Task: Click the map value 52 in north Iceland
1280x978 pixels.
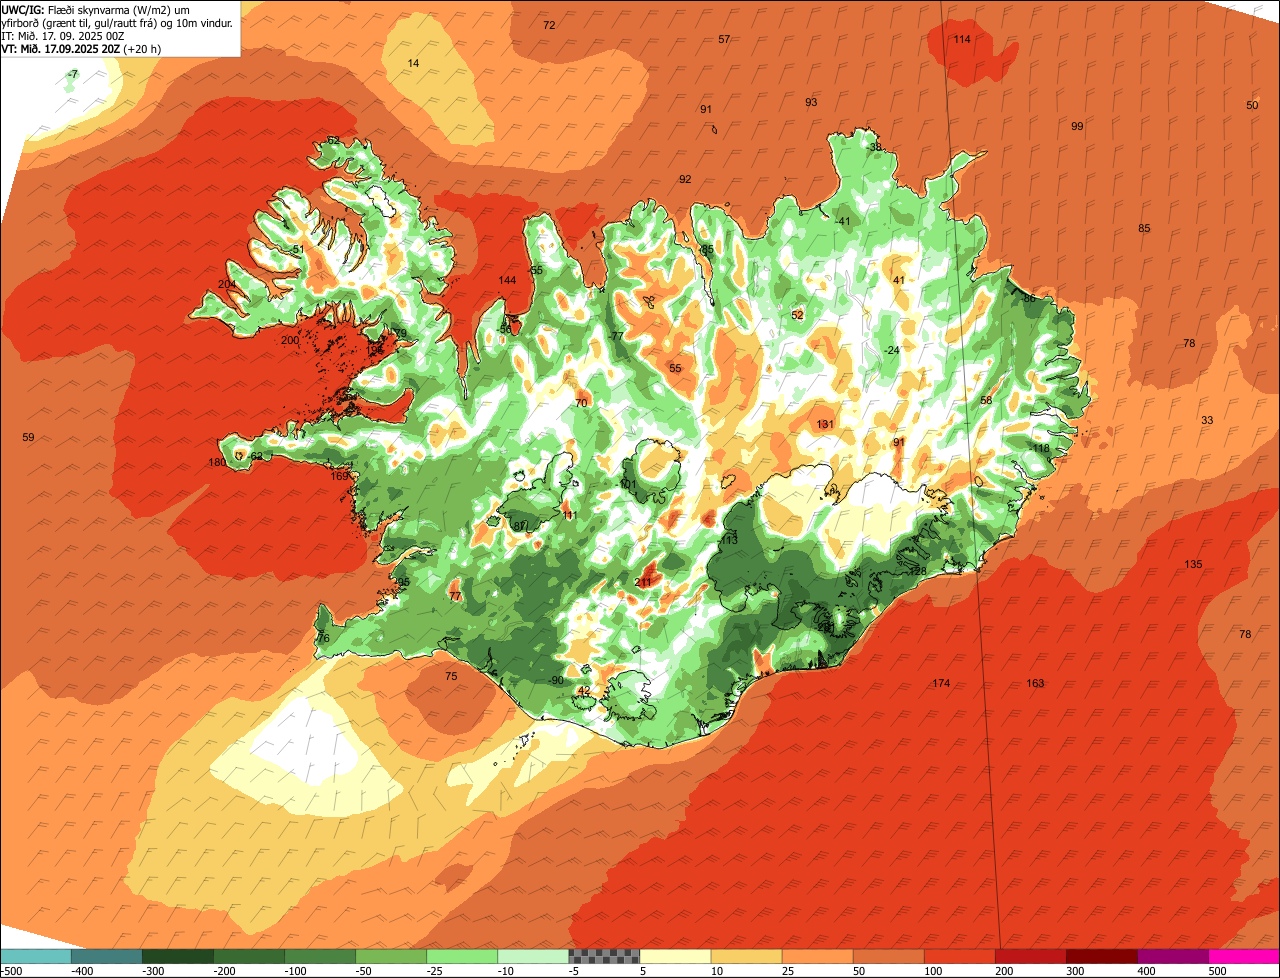Action: [797, 315]
